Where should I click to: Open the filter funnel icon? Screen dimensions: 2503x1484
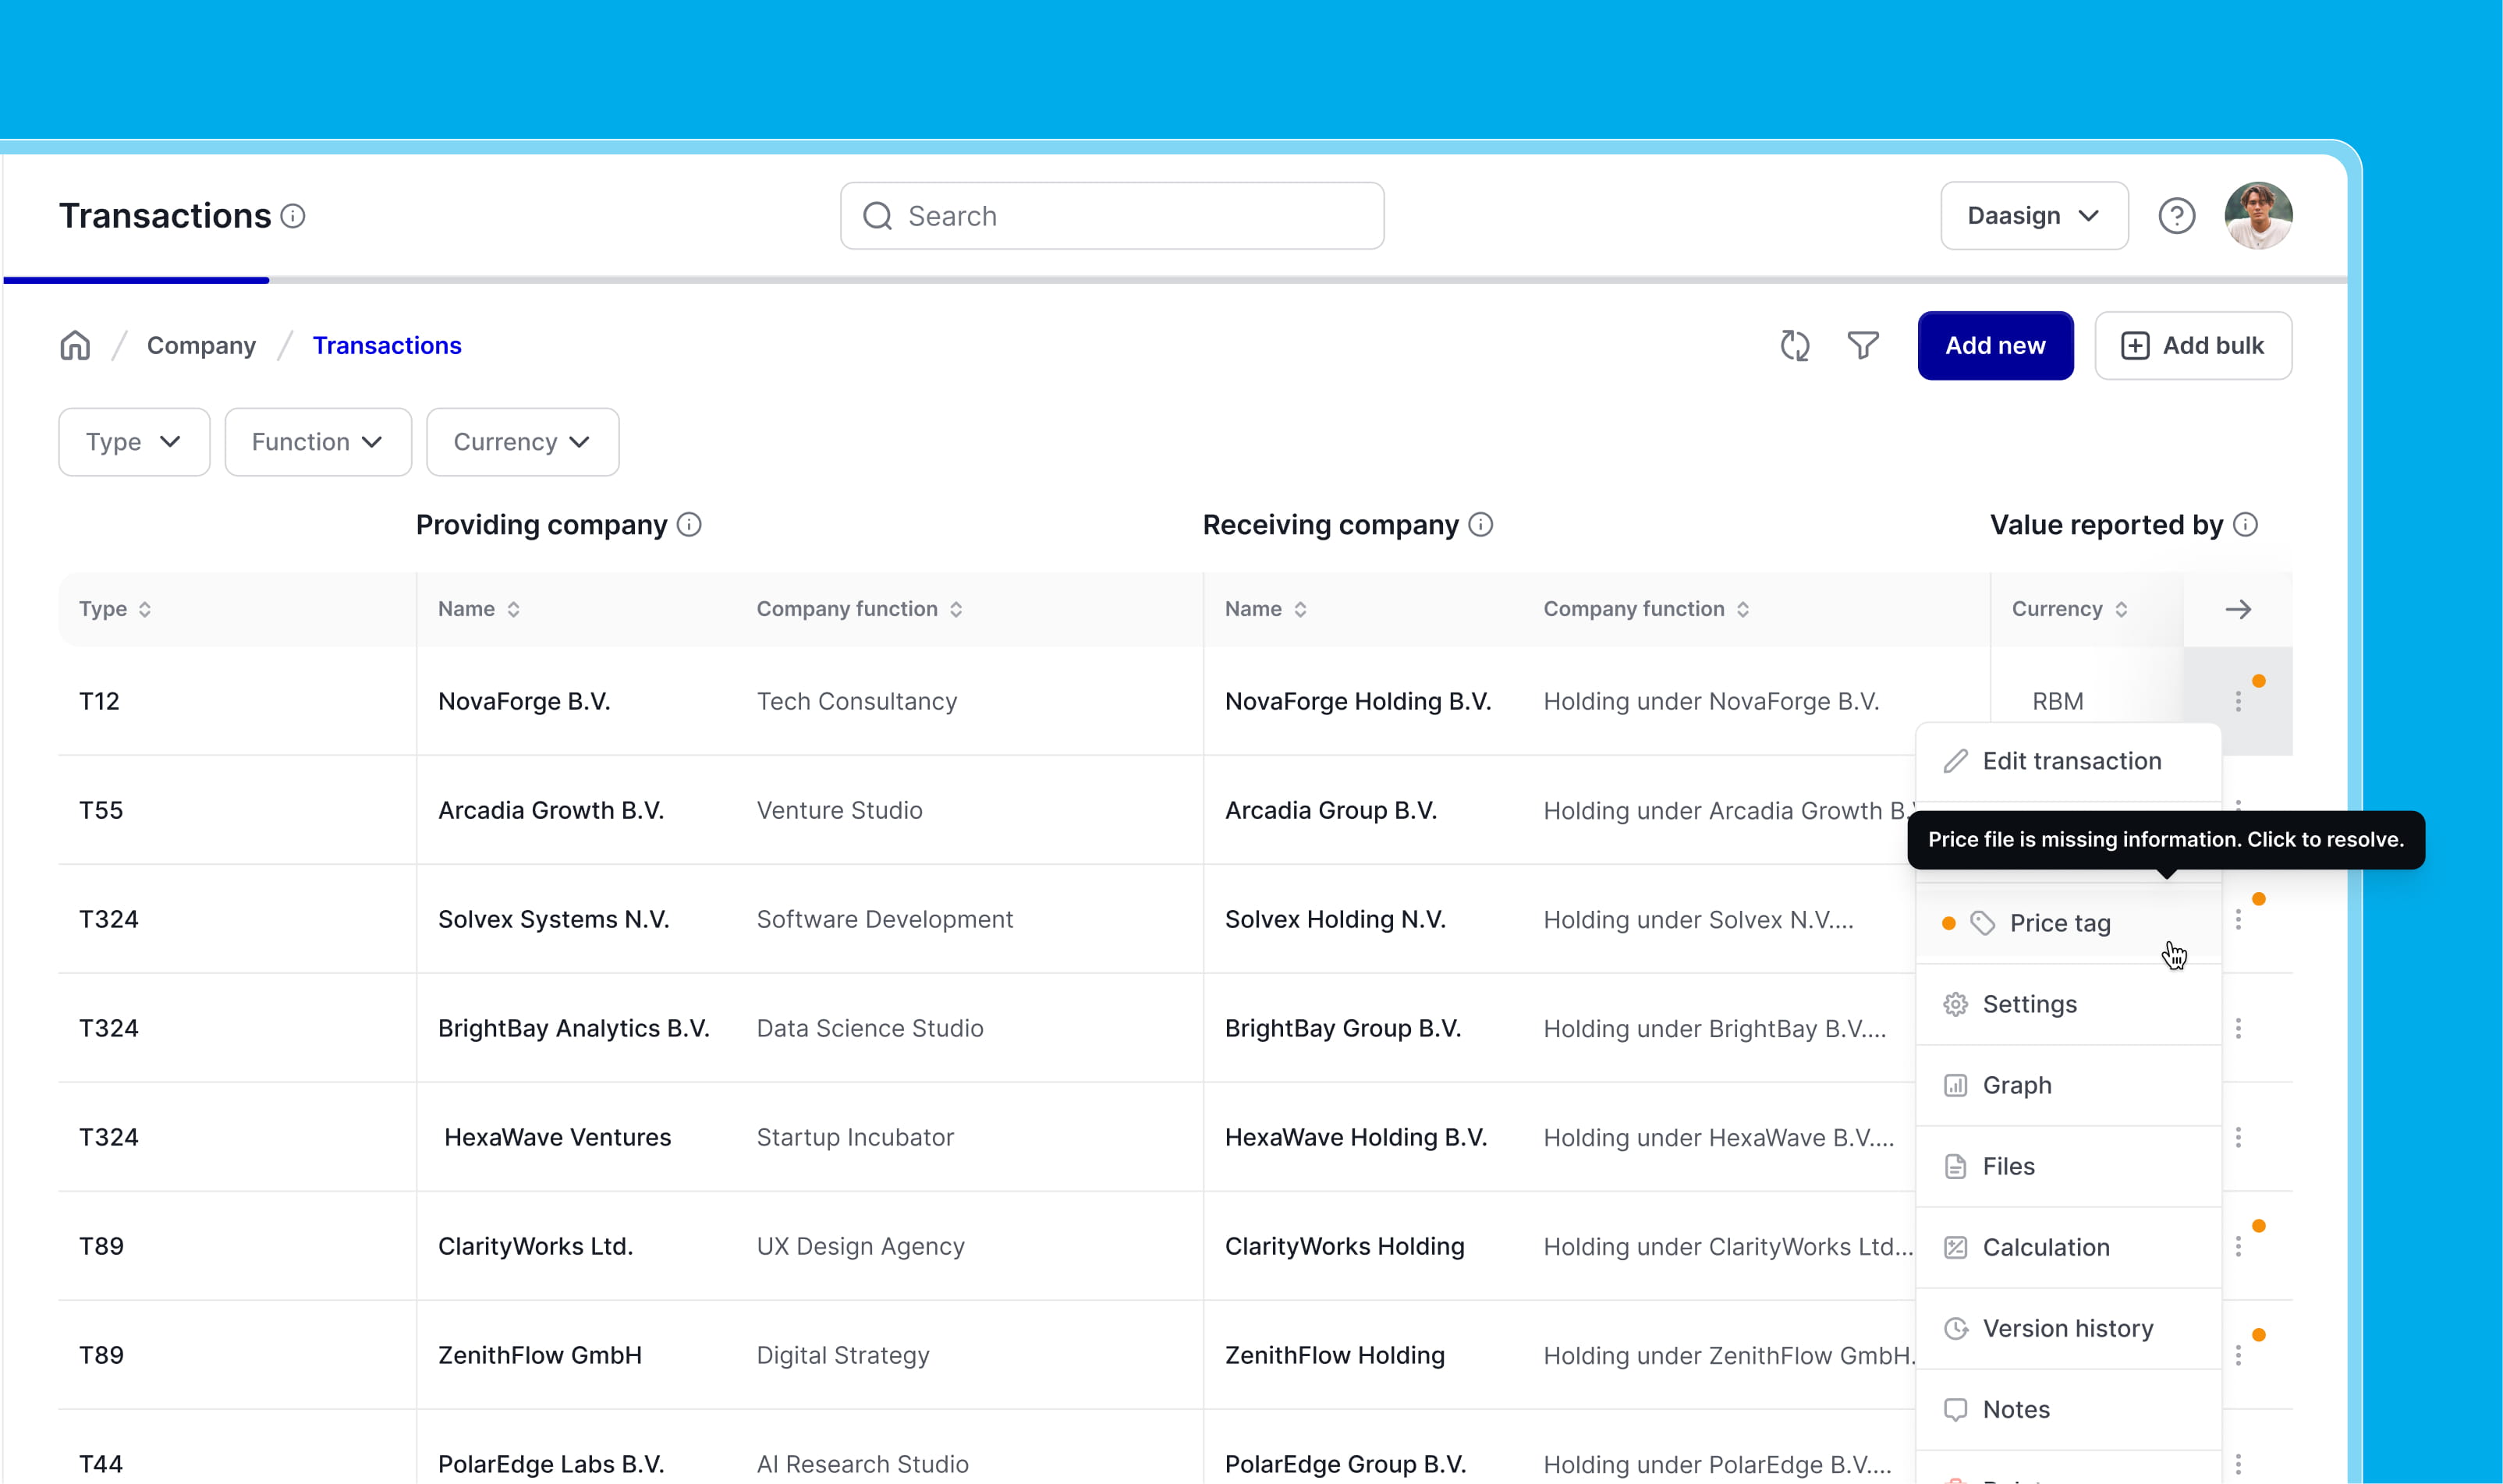pyautogui.click(x=1862, y=346)
